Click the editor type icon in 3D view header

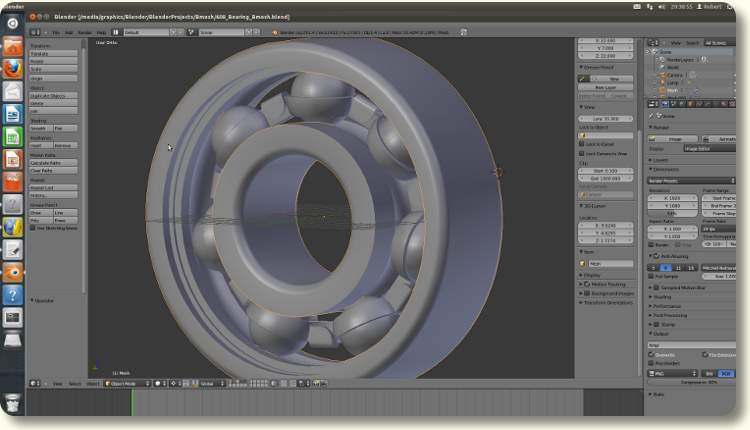tap(31, 383)
